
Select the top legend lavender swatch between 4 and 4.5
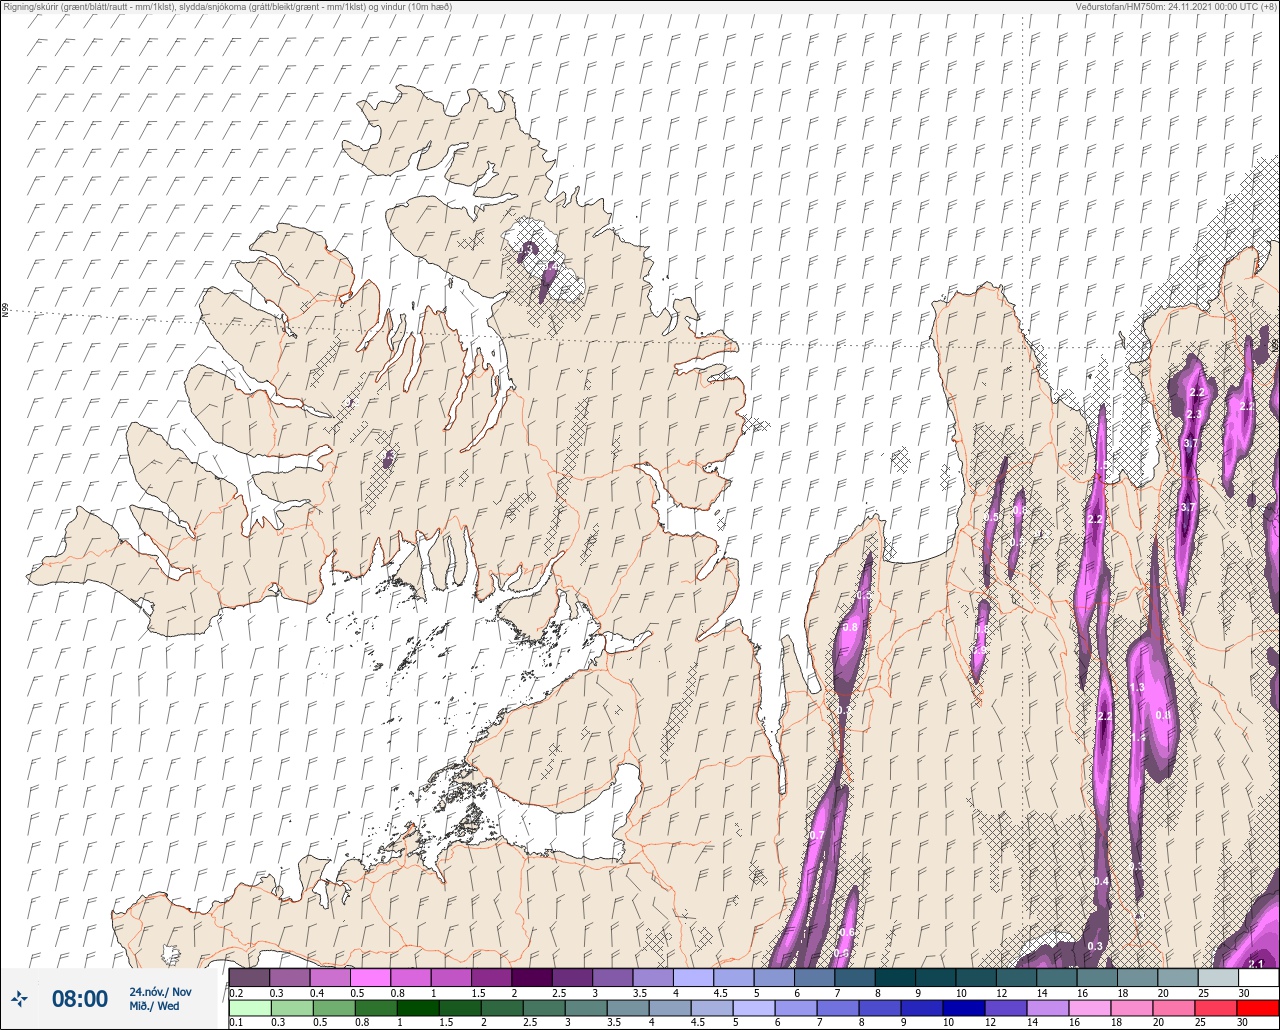coord(693,977)
